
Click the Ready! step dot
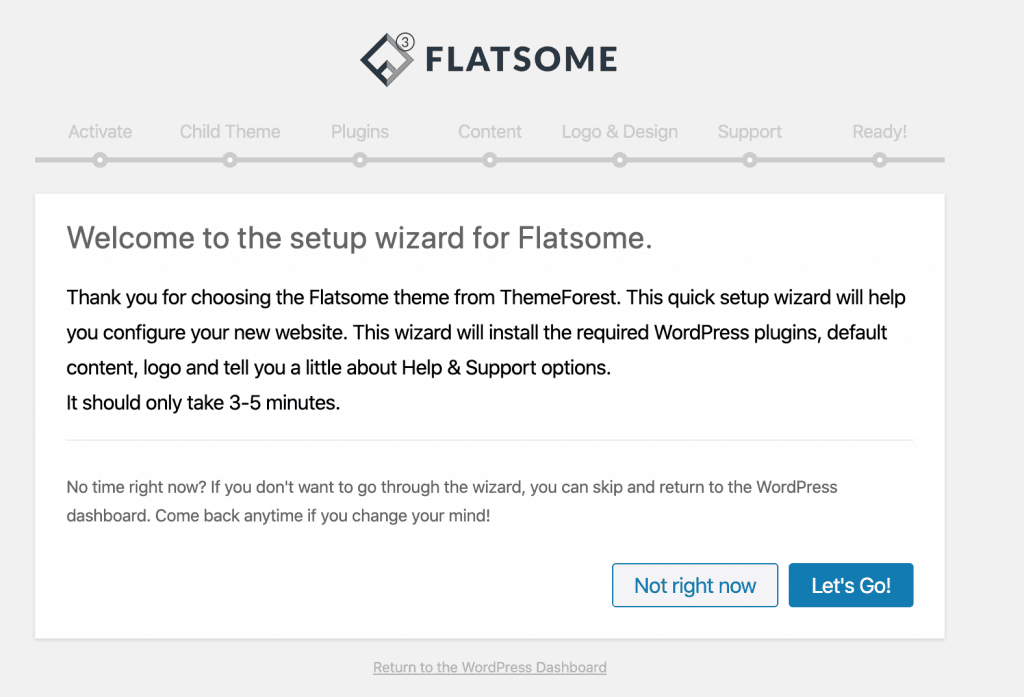pyautogui.click(x=879, y=157)
